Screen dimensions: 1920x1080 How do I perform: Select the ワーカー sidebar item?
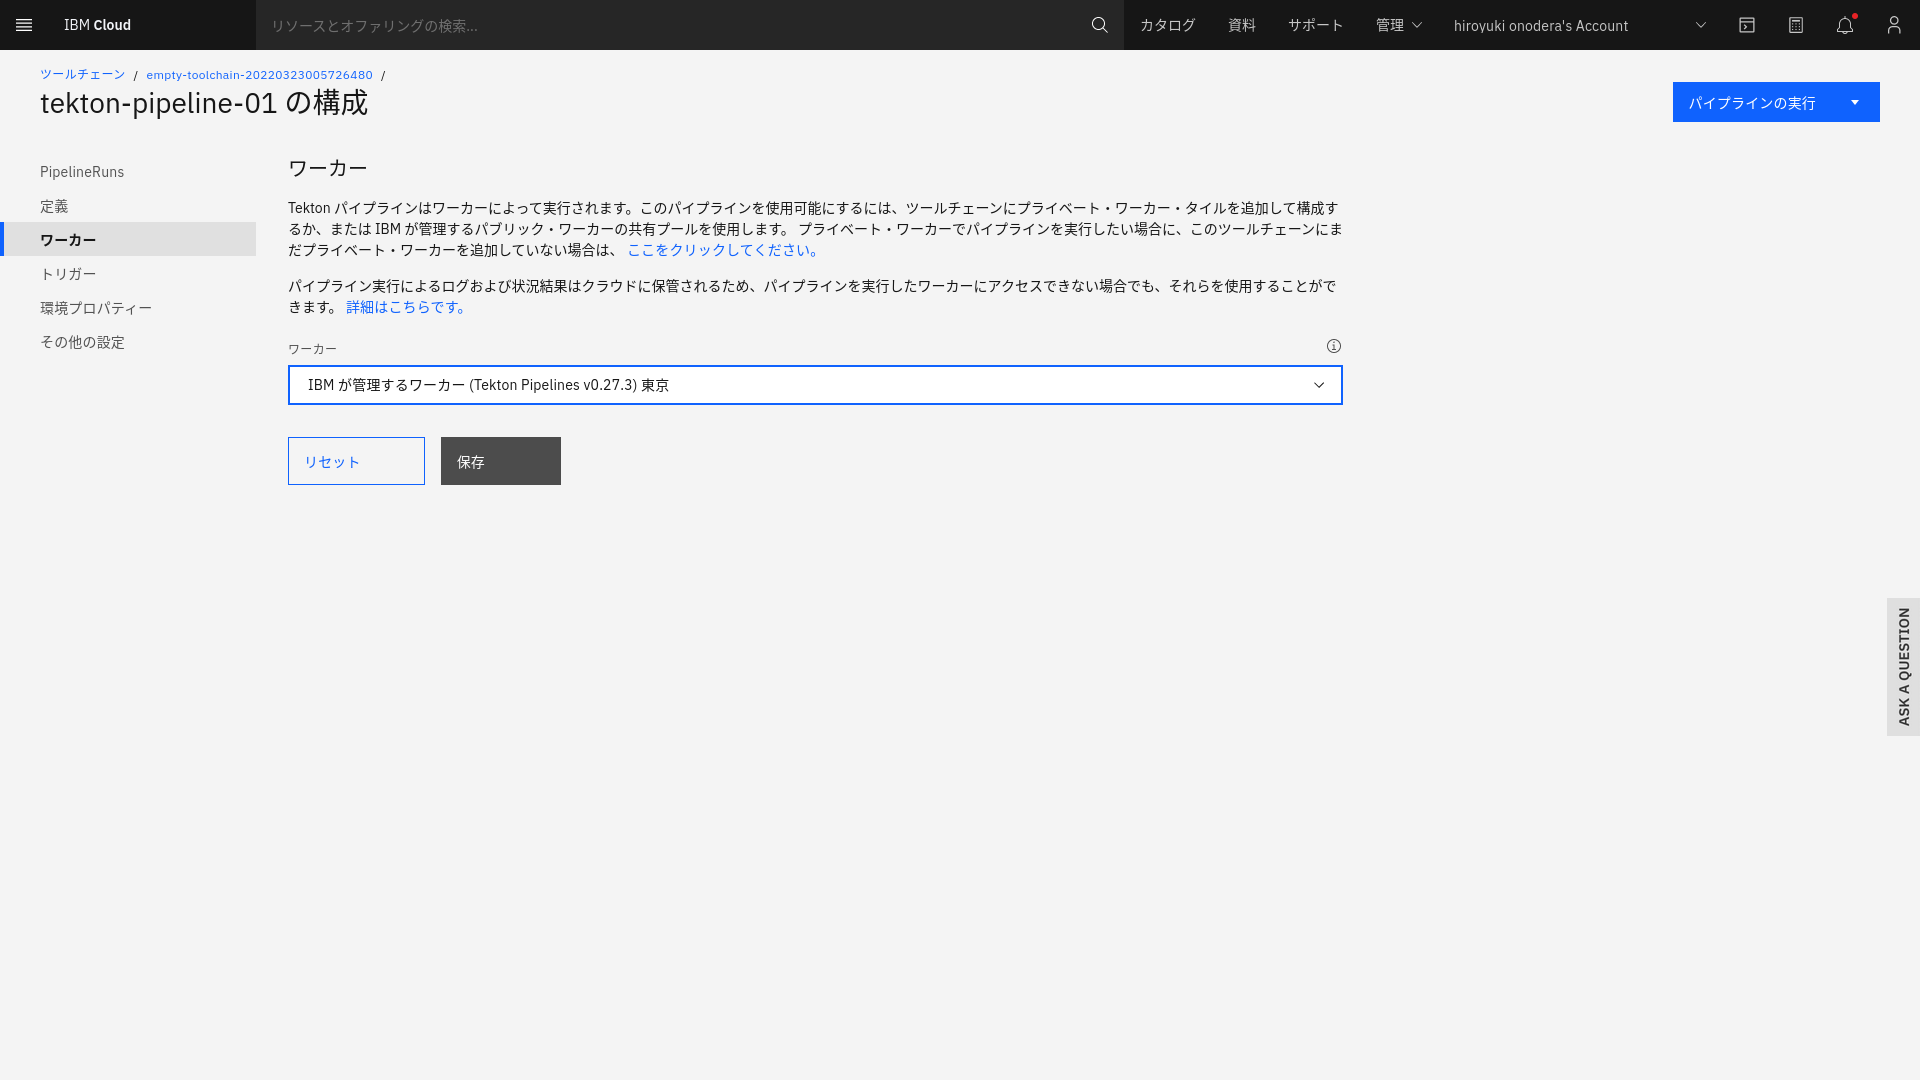tap(69, 239)
